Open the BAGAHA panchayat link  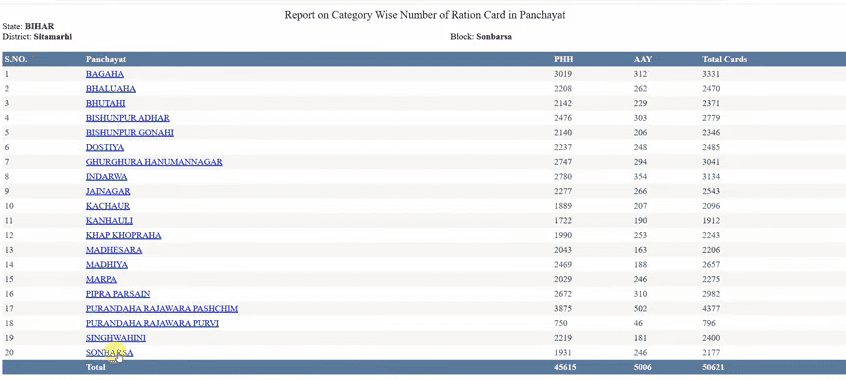(x=105, y=74)
